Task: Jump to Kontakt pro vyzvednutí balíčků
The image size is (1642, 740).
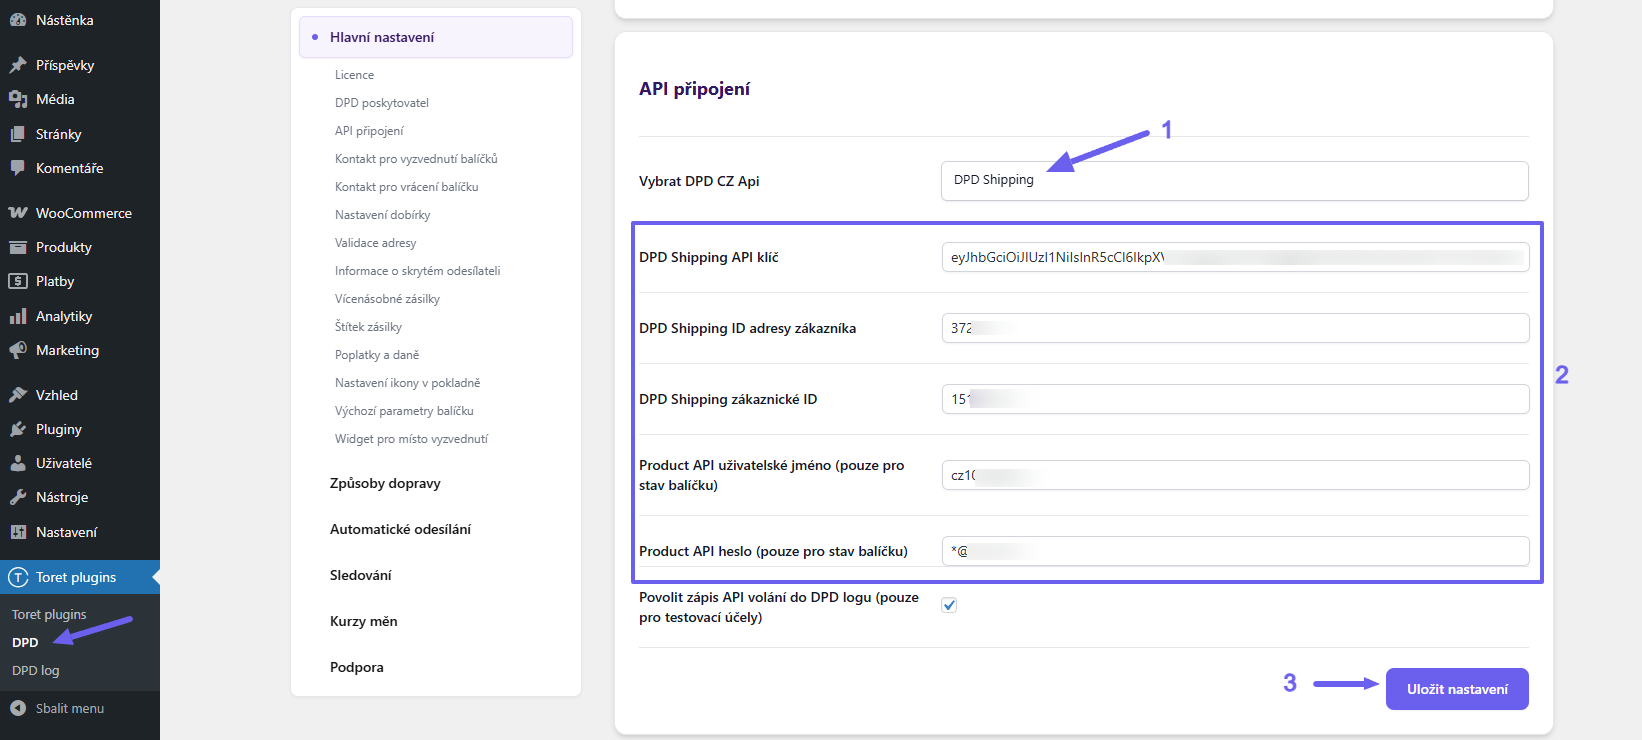Action: tap(416, 159)
